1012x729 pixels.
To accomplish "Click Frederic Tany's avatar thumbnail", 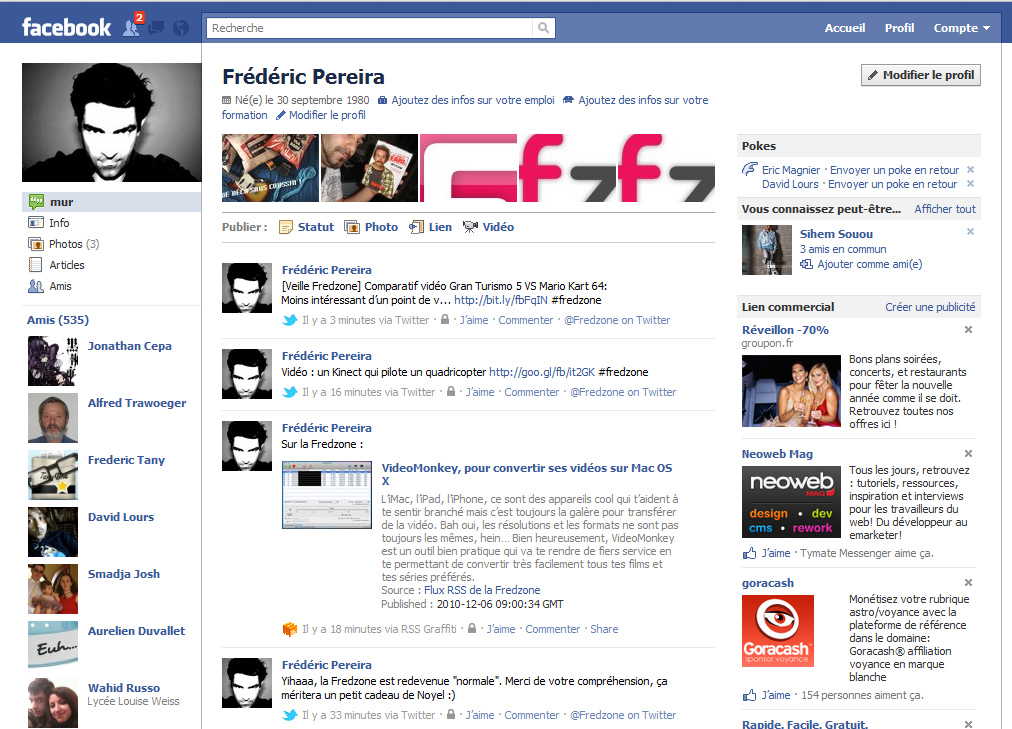I will click(x=53, y=475).
